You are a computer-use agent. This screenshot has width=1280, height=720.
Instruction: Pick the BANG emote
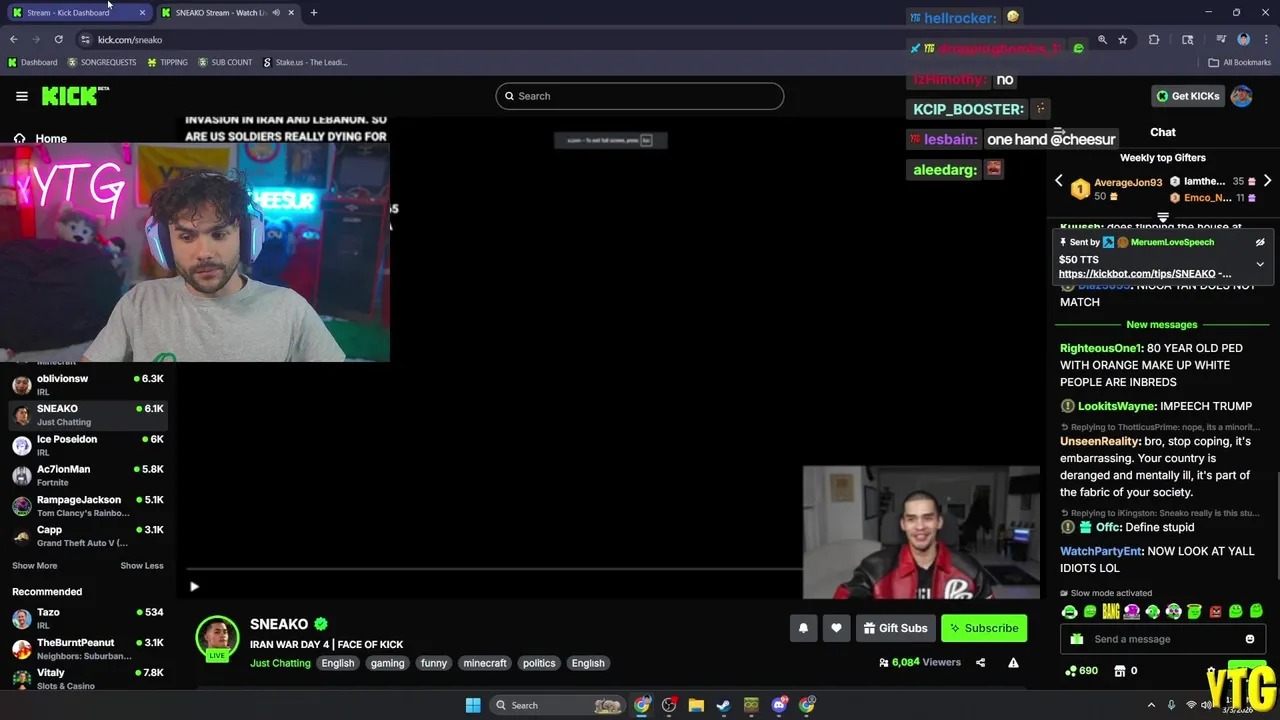pos(1111,611)
